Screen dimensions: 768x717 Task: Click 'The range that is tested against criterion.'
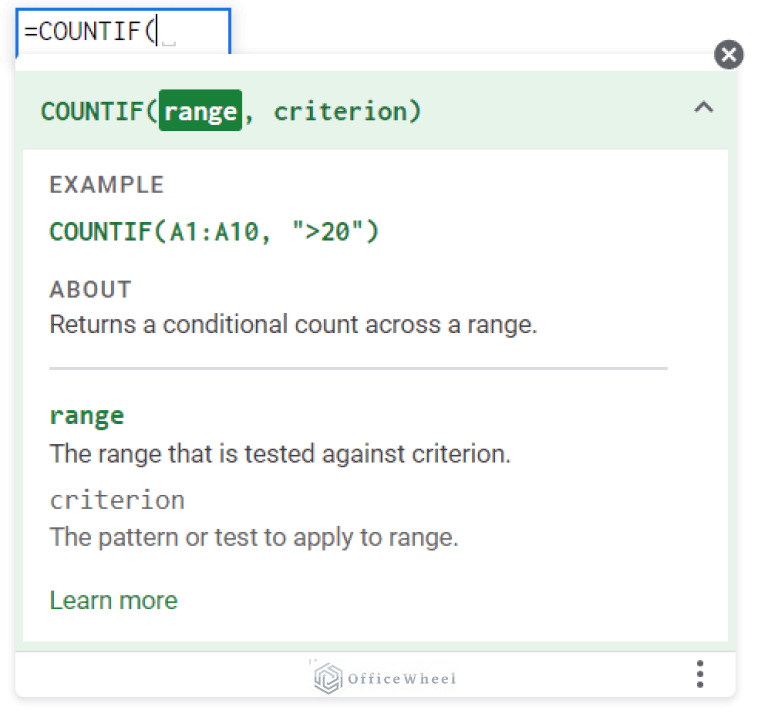click(280, 454)
